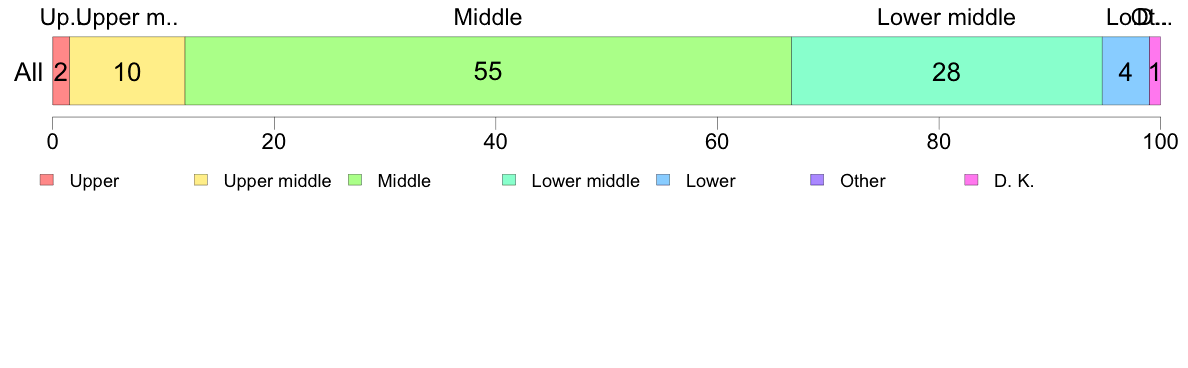Image resolution: width=1188 pixels, height=368 pixels.
Task: Click the green Middle legend swatch
Action: click(355, 180)
